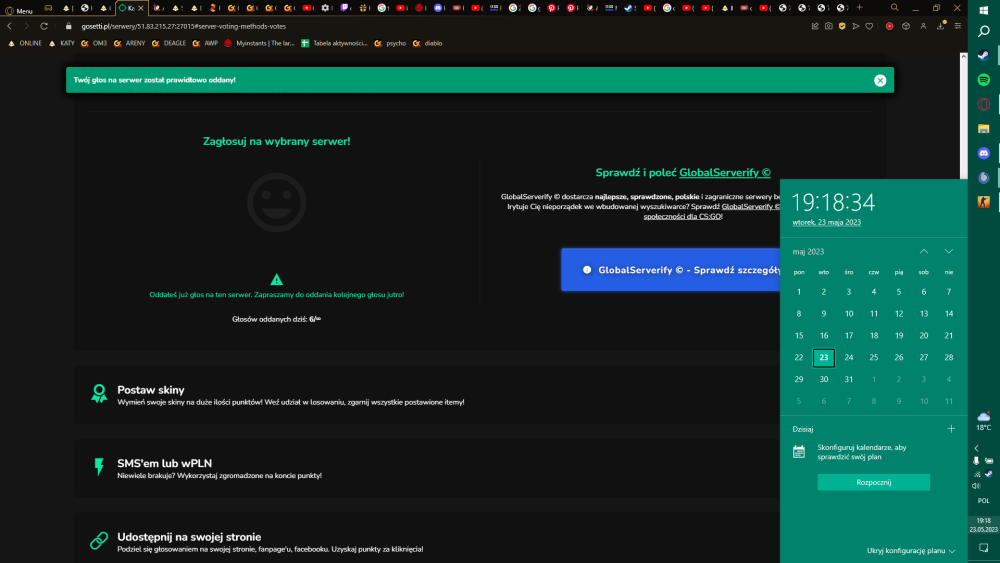Click the edit/share page icon in toolbar
Image resolution: width=1000 pixels, height=563 pixels.
[x=815, y=26]
